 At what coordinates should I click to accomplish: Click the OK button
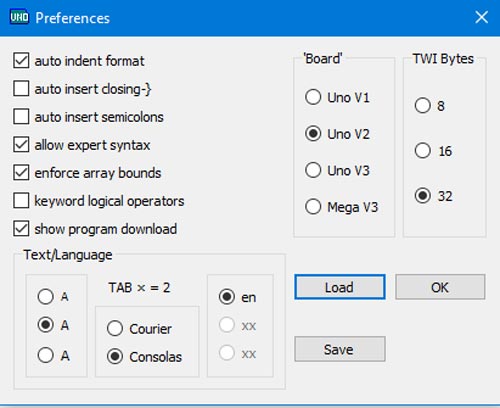point(440,287)
